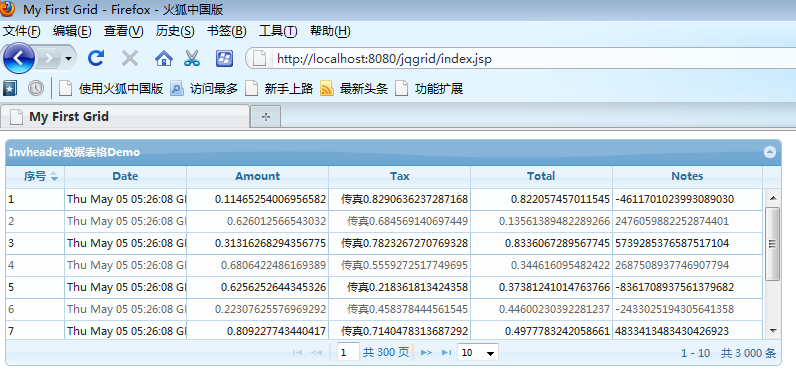Image resolution: width=796 pixels, height=371 pixels.
Task: Go to previous page pager icon
Action: pos(316,352)
